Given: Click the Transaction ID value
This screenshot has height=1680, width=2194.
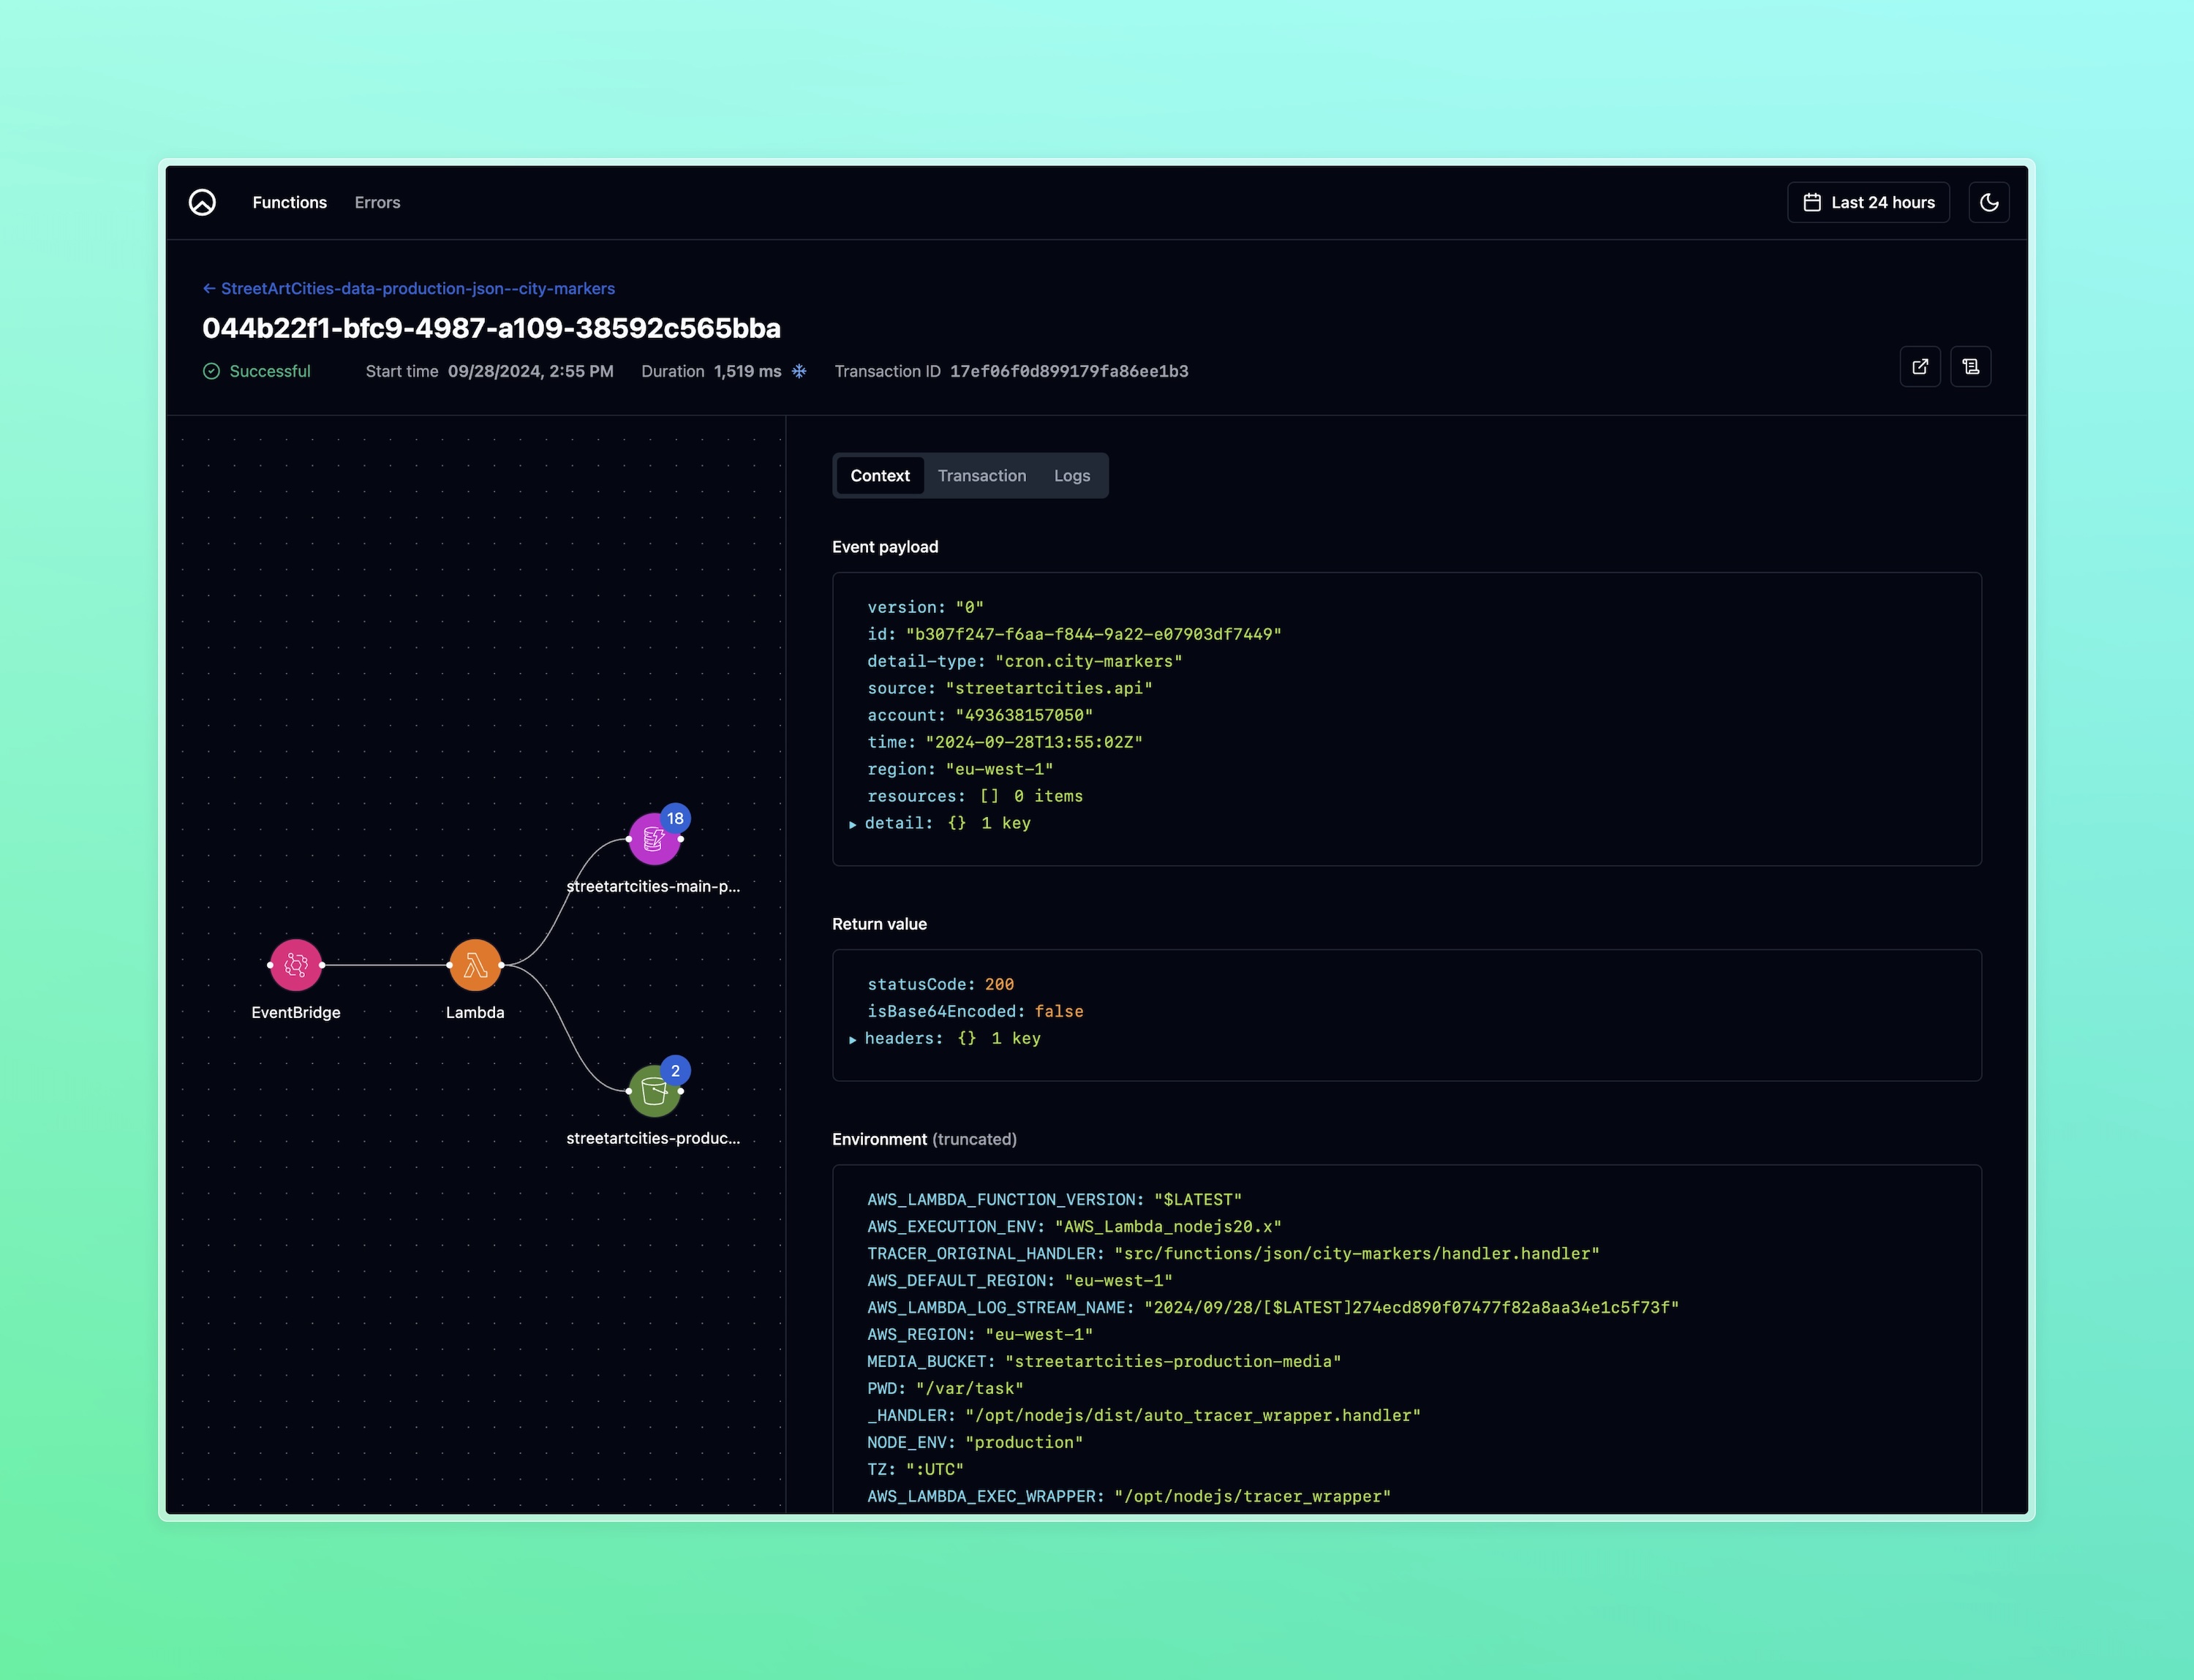Looking at the screenshot, I should tap(1068, 371).
